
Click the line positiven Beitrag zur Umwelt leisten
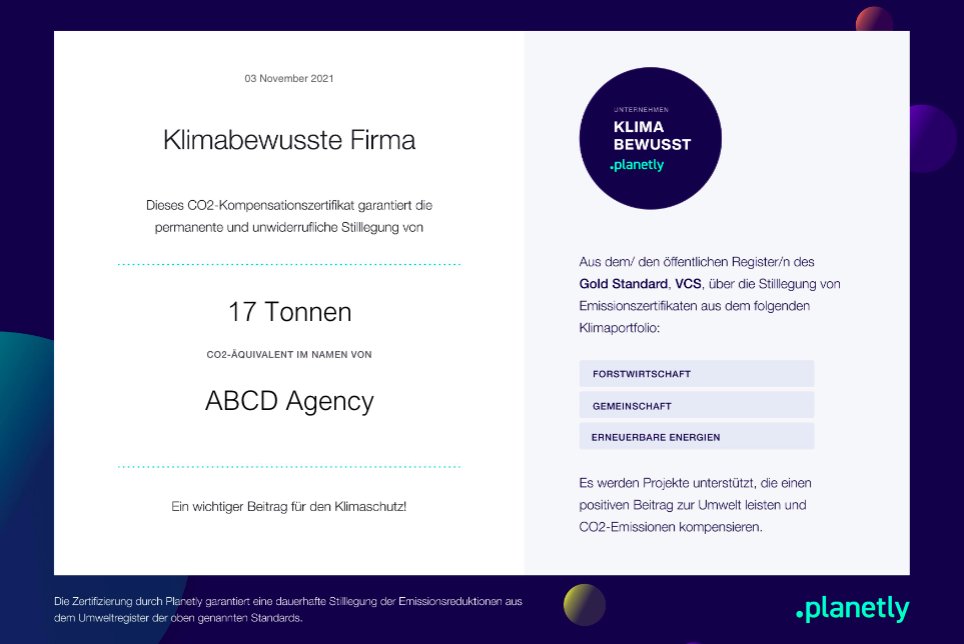tap(692, 505)
